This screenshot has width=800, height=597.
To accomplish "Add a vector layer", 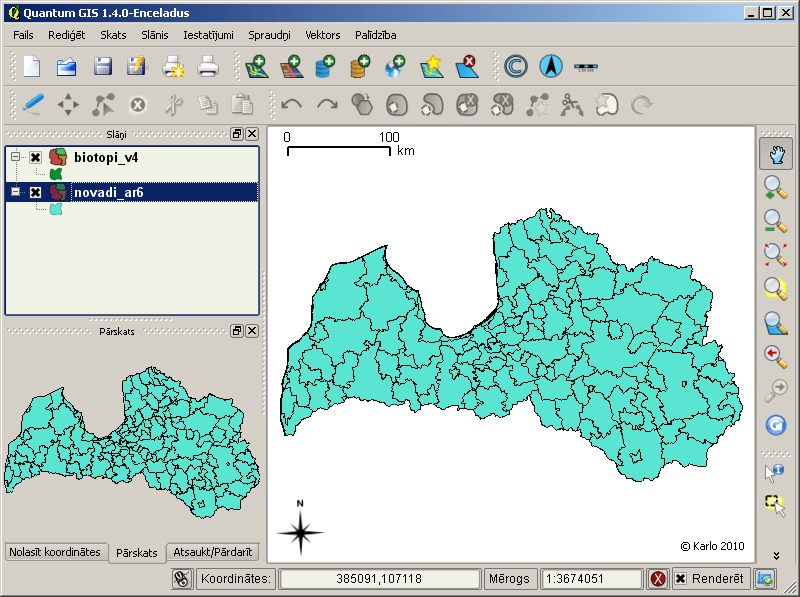I will pyautogui.click(x=257, y=67).
